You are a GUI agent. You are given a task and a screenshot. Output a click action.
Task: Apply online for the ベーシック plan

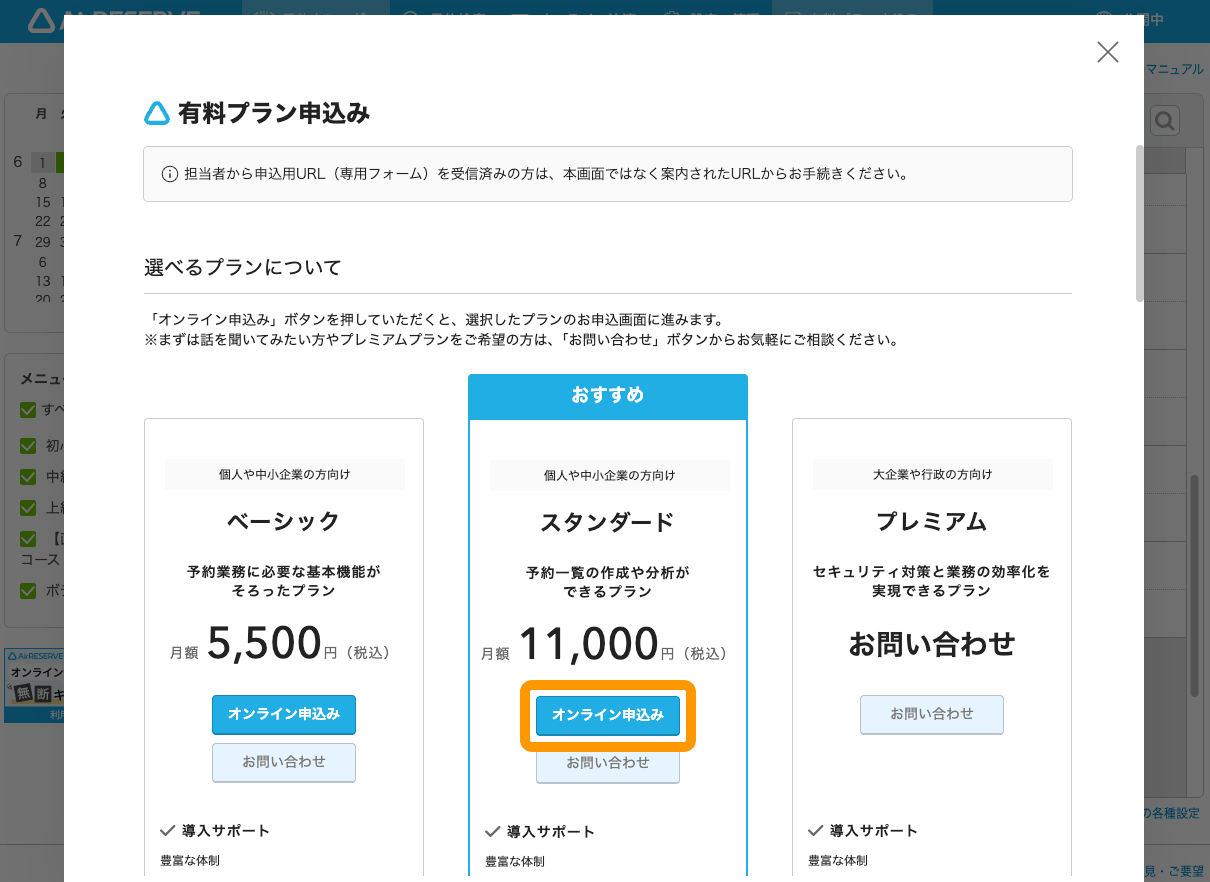[x=284, y=714]
